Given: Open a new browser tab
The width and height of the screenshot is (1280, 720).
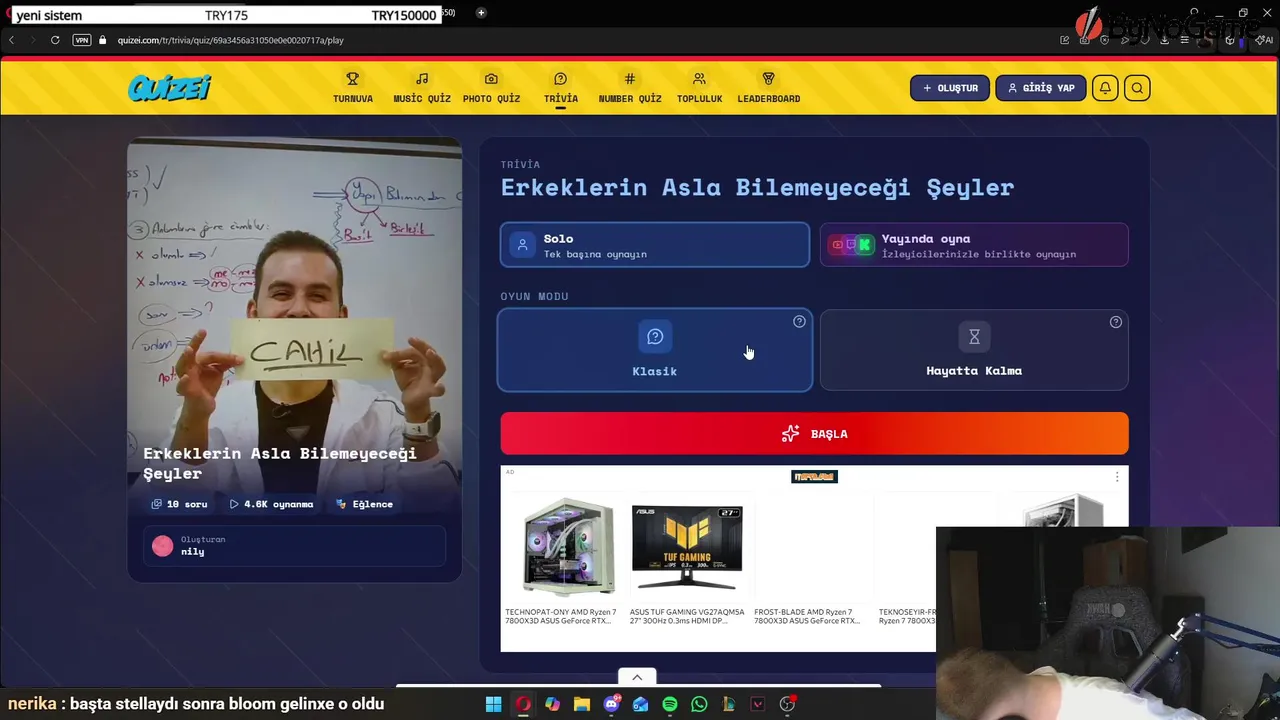Looking at the screenshot, I should point(481,13).
